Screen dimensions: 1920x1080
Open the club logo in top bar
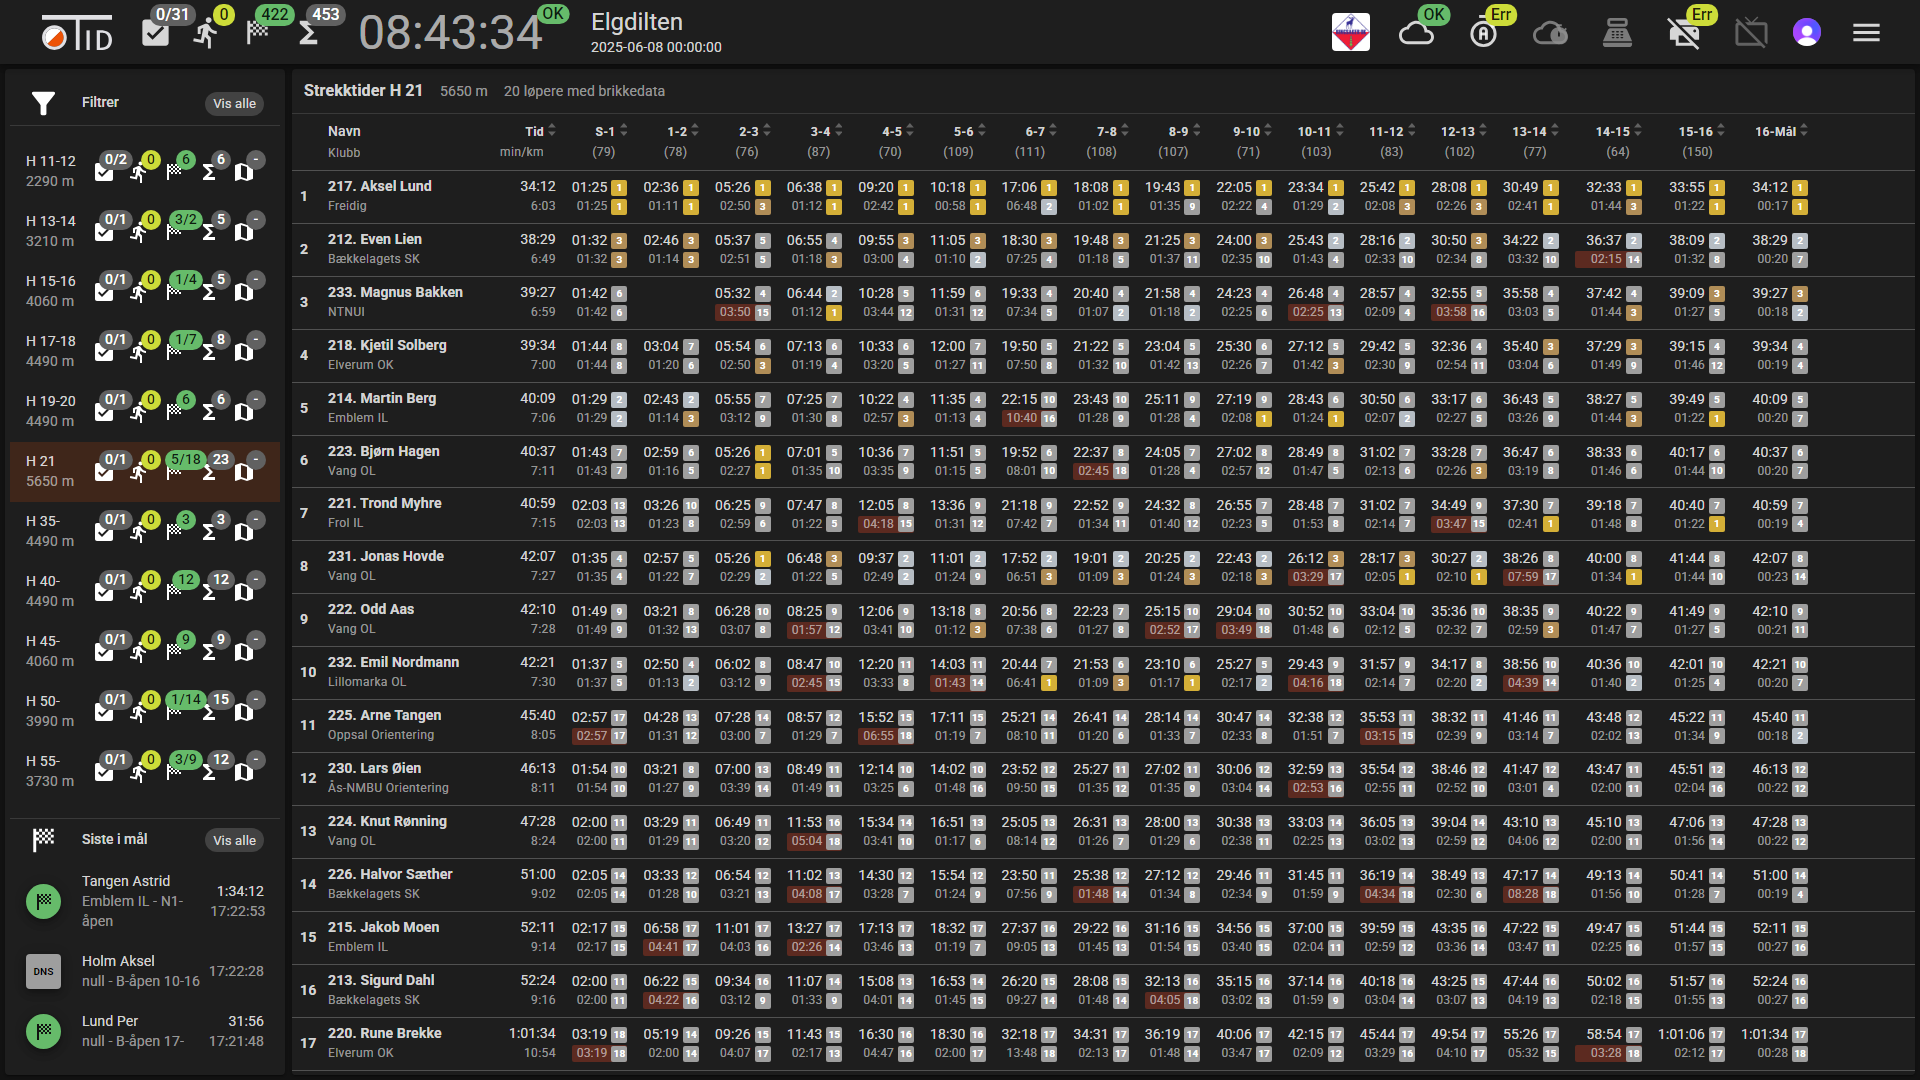(x=1350, y=32)
